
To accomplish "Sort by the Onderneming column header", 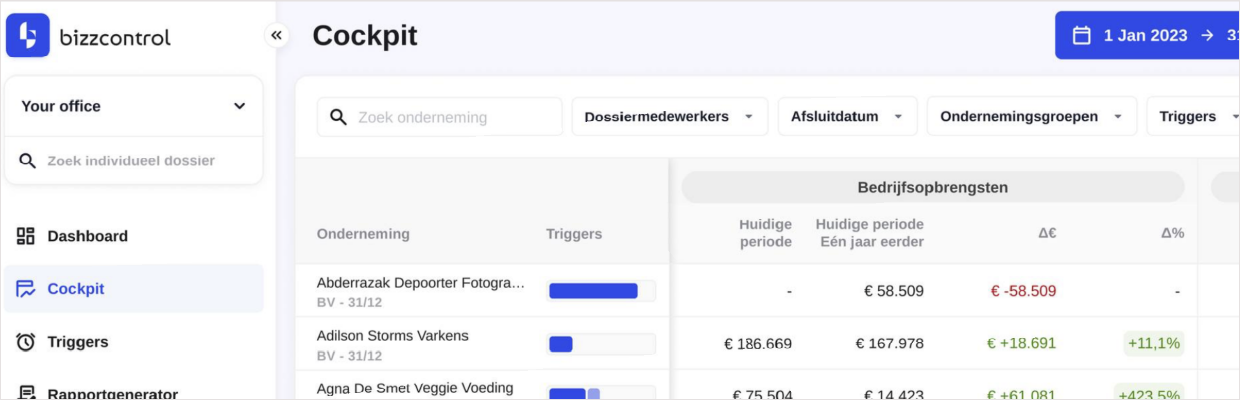I will (363, 234).
